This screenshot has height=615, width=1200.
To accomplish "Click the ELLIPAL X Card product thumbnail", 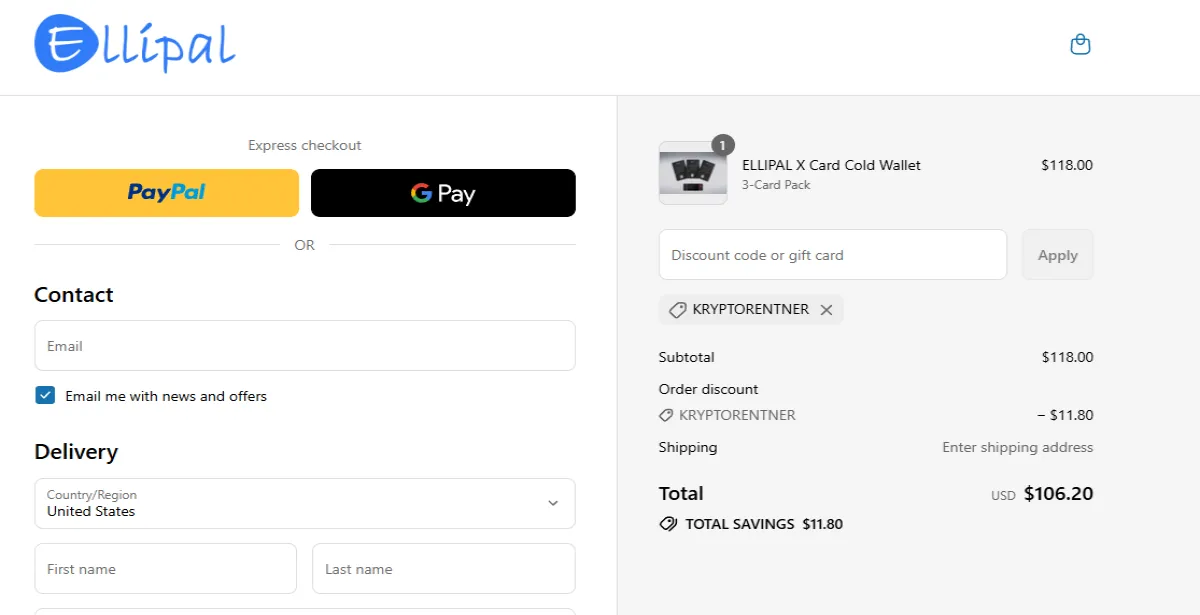I will [x=692, y=173].
